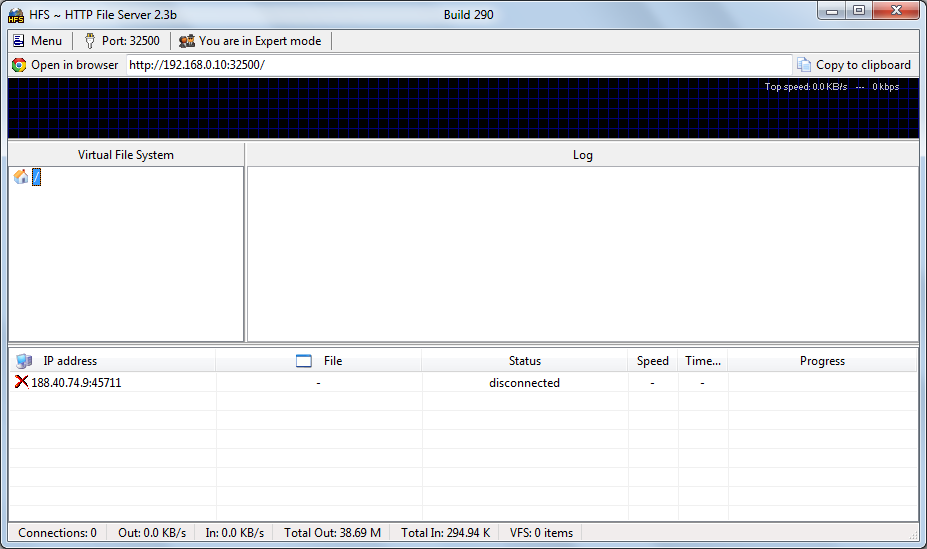Screen dimensions: 927x549
Task: Click the home root folder icon
Action: [21, 176]
